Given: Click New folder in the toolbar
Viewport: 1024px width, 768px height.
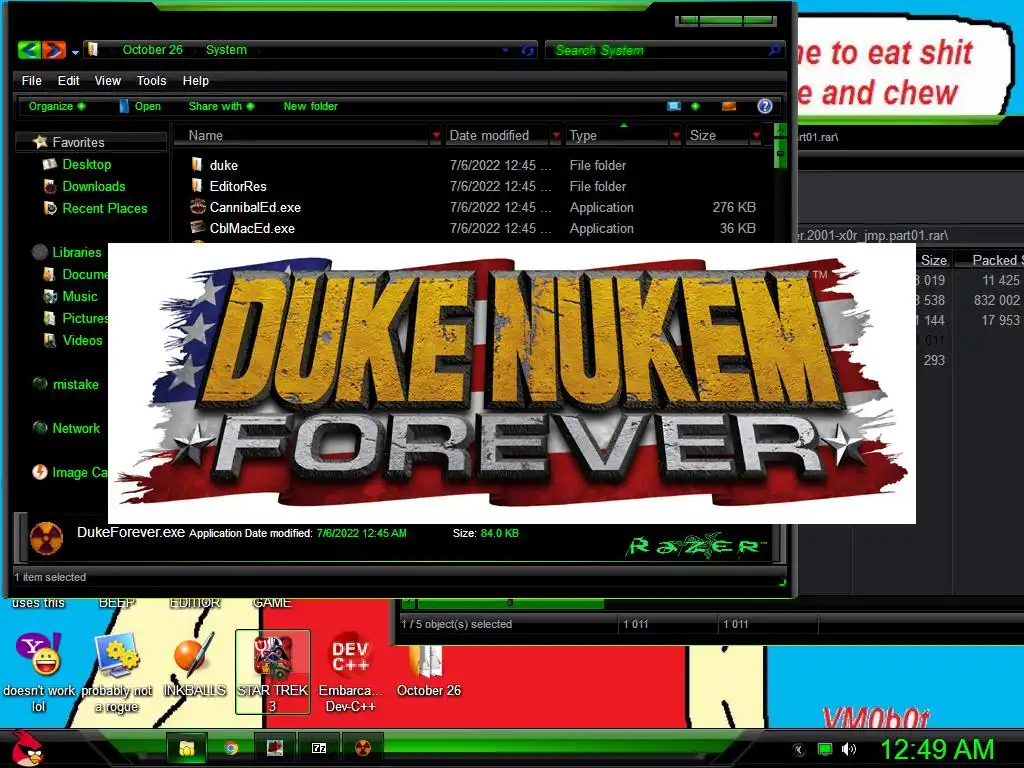Looking at the screenshot, I should click(310, 106).
